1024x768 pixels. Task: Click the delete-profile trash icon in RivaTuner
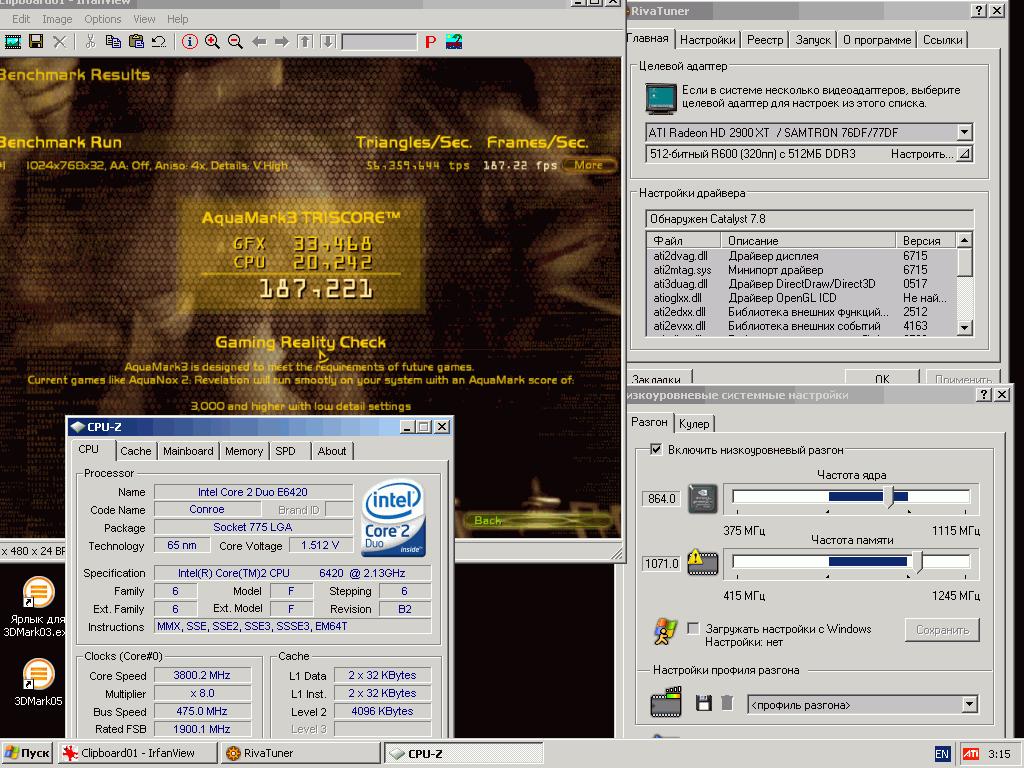click(727, 703)
